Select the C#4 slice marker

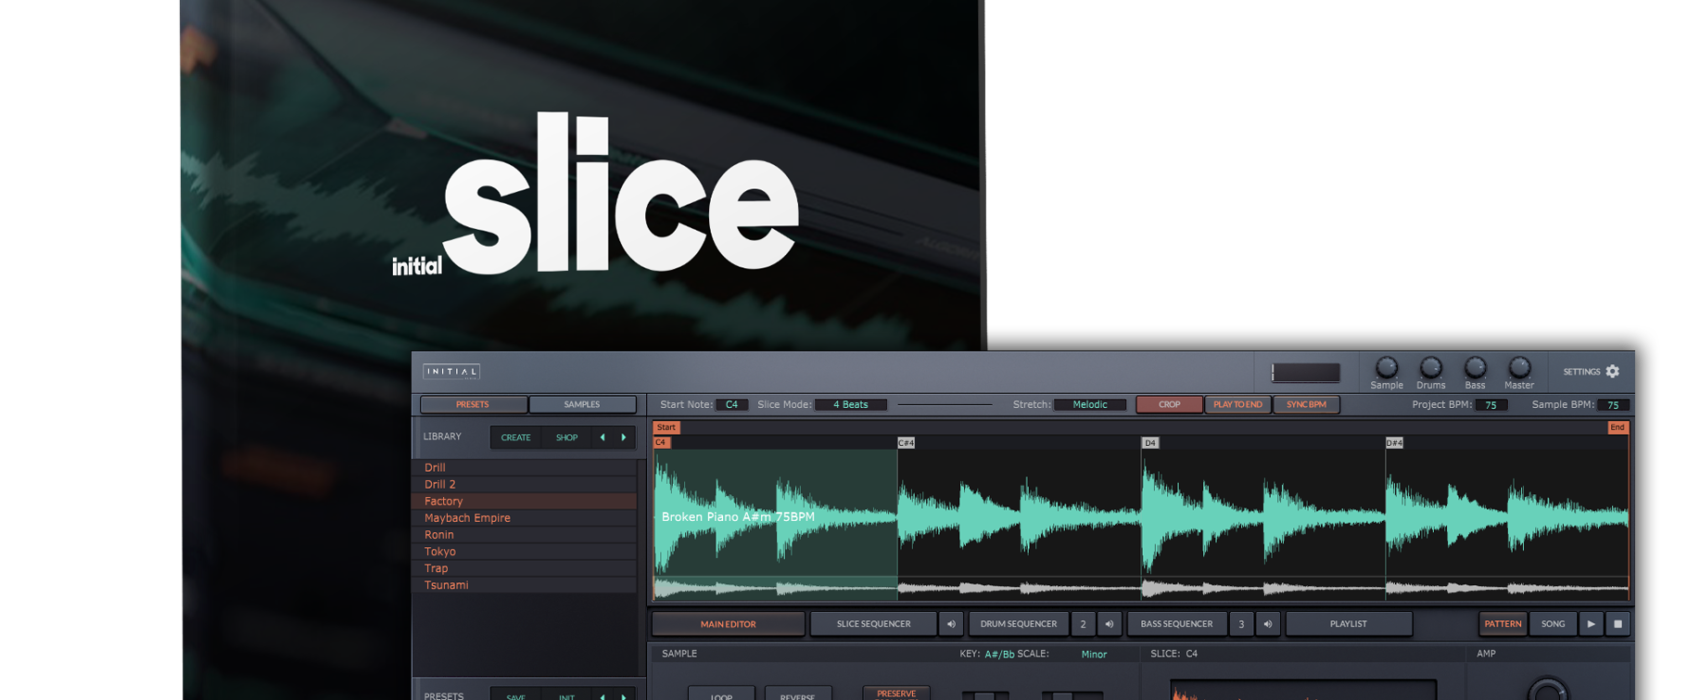point(906,442)
